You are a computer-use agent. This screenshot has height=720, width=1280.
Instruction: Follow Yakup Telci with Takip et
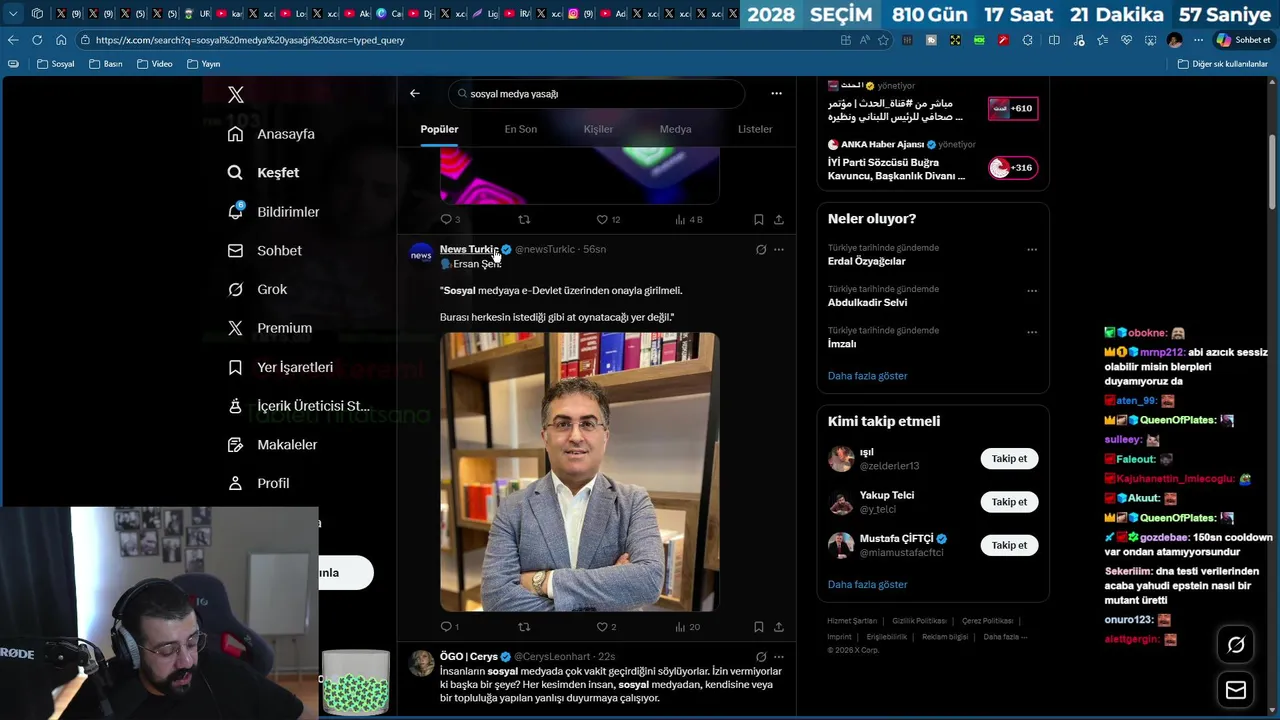coord(1009,502)
